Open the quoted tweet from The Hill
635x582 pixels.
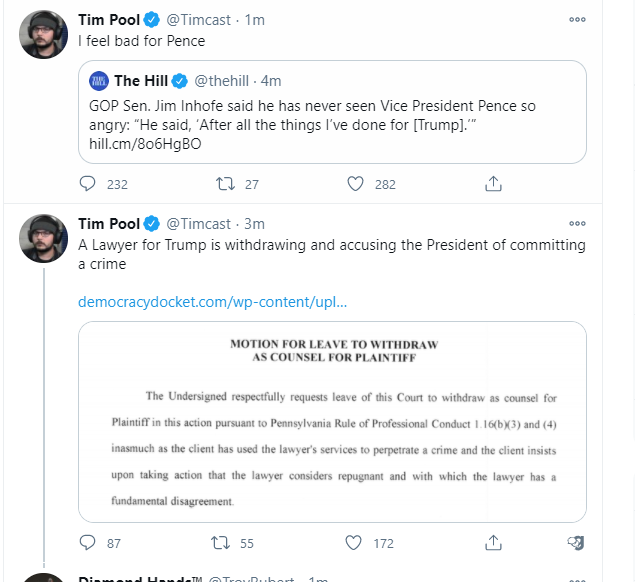point(332,112)
